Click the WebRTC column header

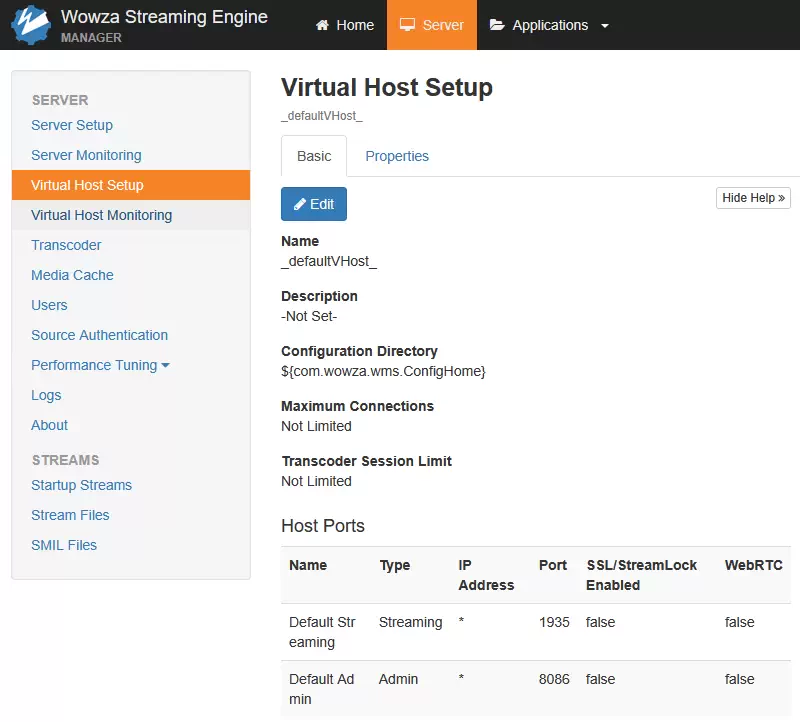tap(754, 565)
